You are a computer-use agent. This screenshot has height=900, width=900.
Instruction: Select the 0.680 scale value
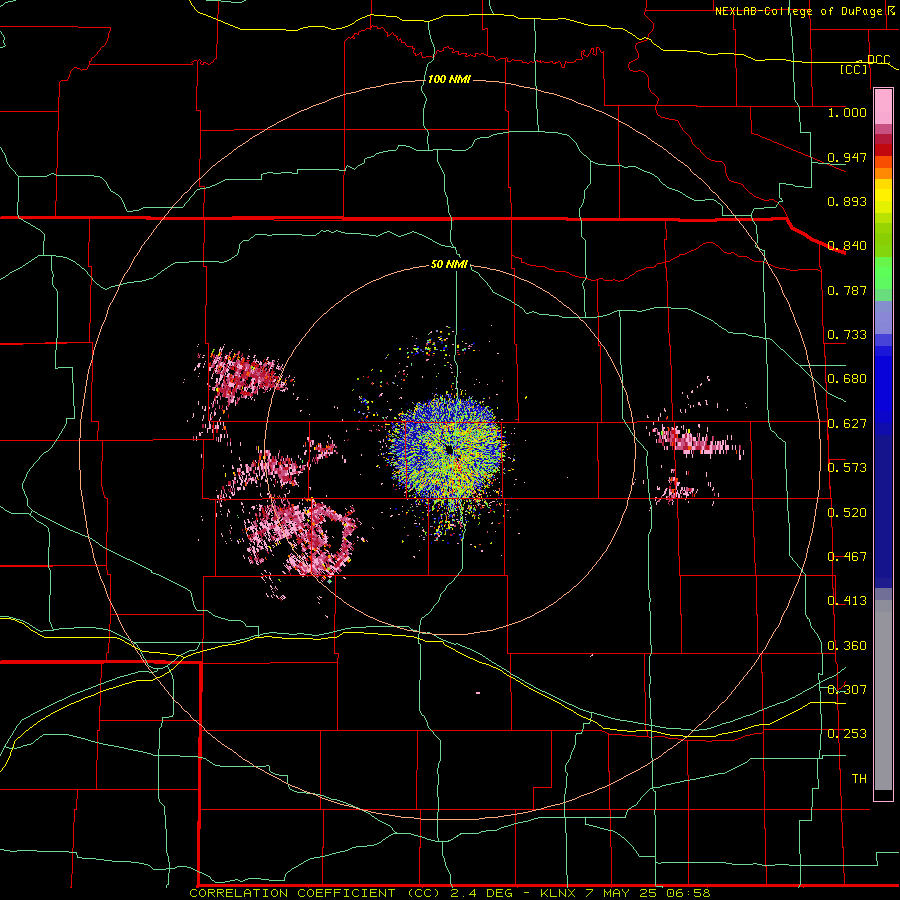[x=847, y=379]
